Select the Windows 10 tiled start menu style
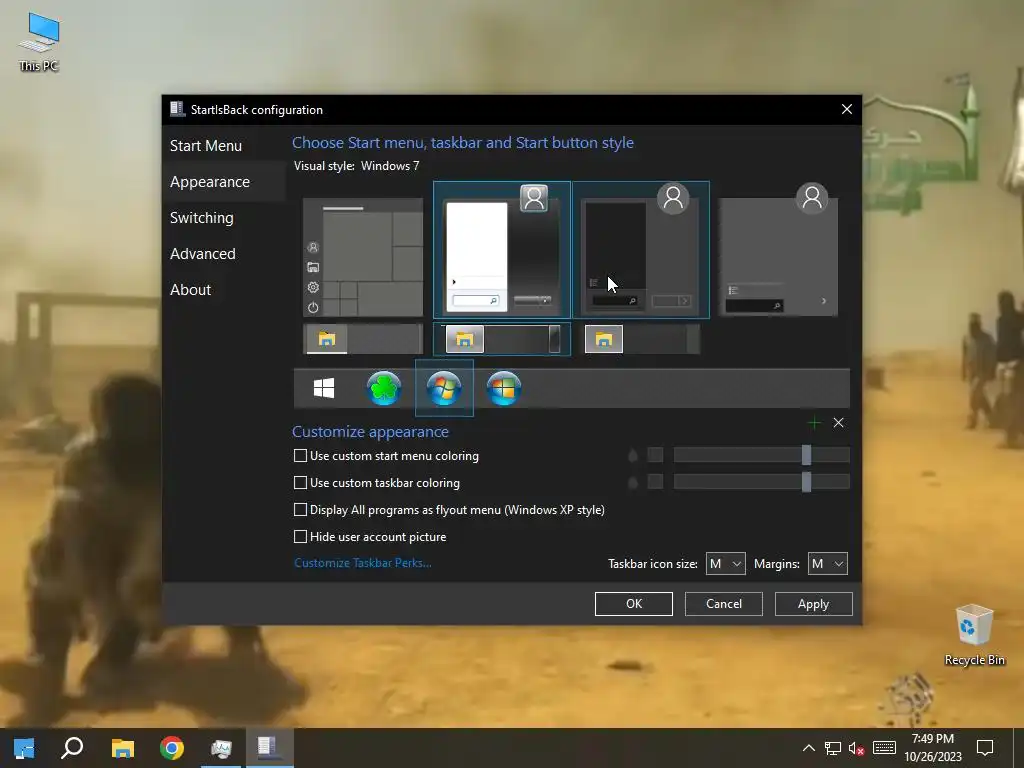This screenshot has height=768, width=1024. coord(363,257)
